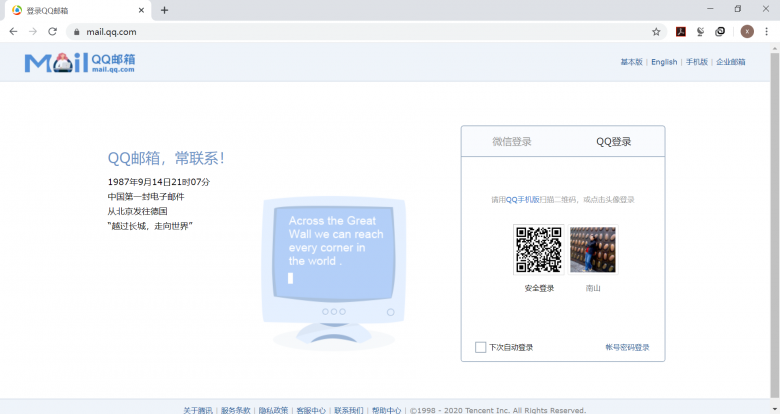The width and height of the screenshot is (780, 414).
Task: Open 关于腾讯 footer link
Action: (197, 410)
